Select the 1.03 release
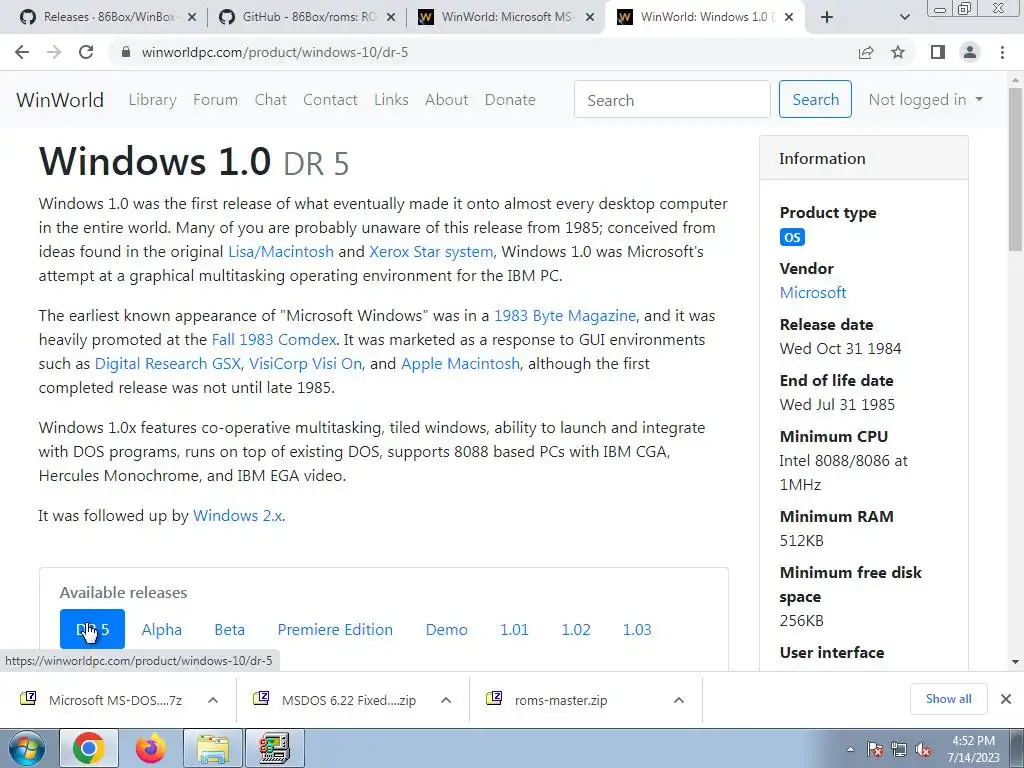 click(x=637, y=630)
